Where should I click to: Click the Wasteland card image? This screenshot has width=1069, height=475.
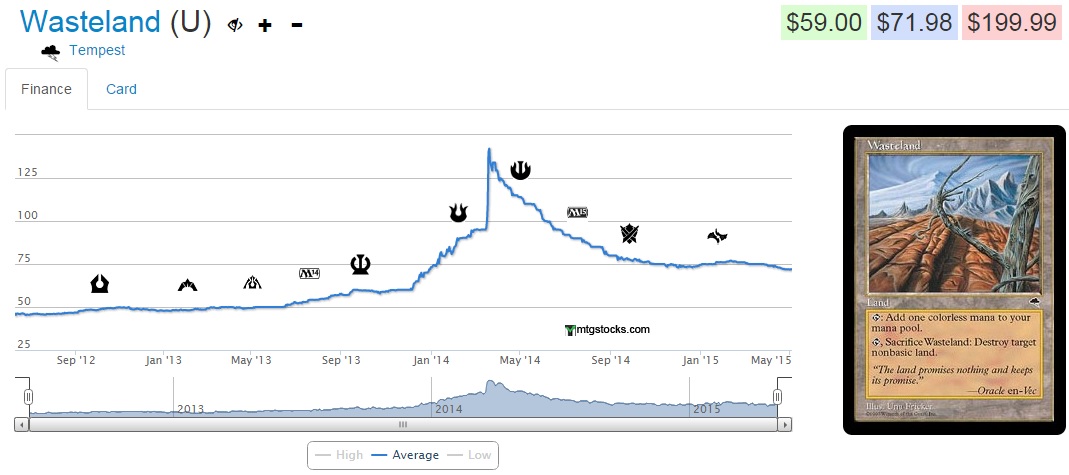click(954, 280)
